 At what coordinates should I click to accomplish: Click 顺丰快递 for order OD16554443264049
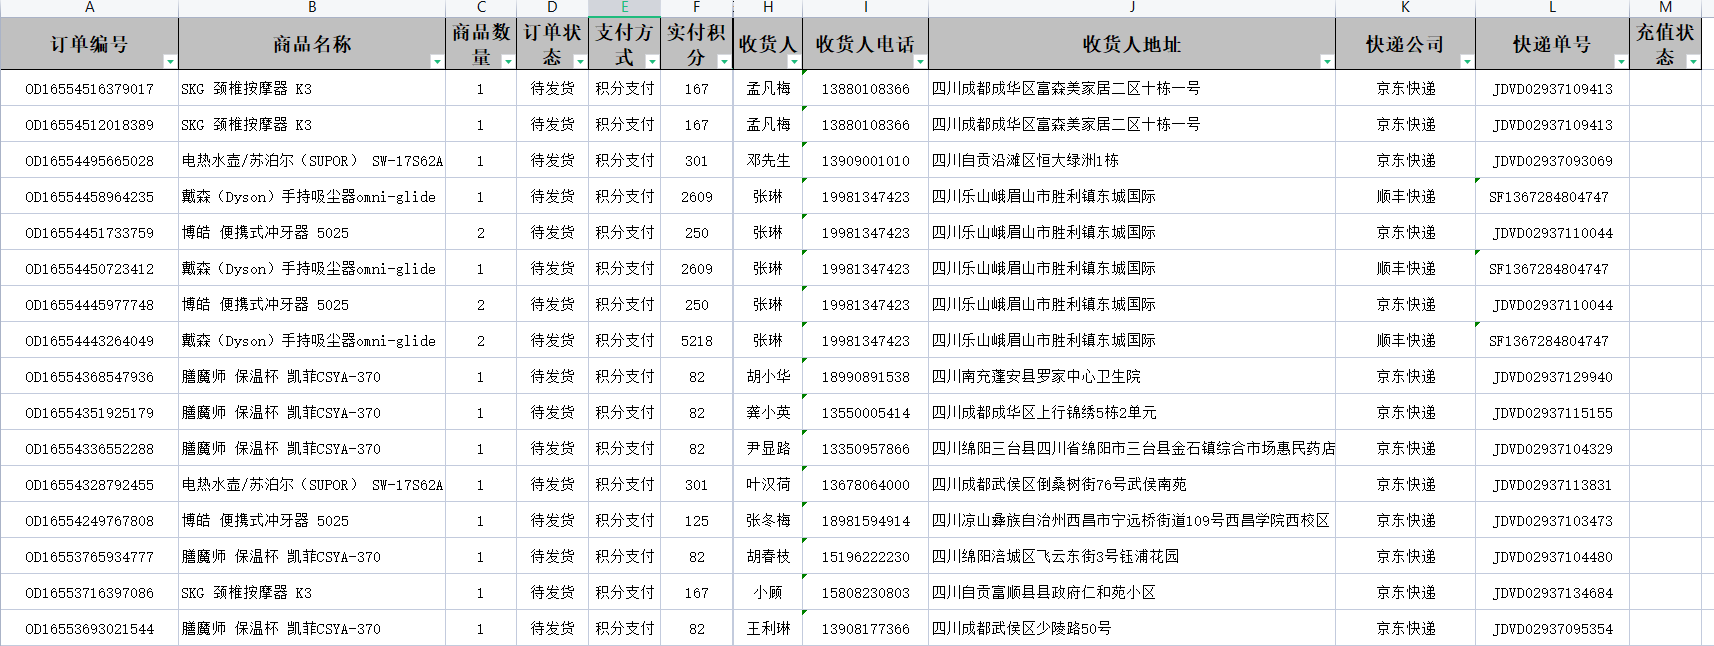(x=1406, y=341)
